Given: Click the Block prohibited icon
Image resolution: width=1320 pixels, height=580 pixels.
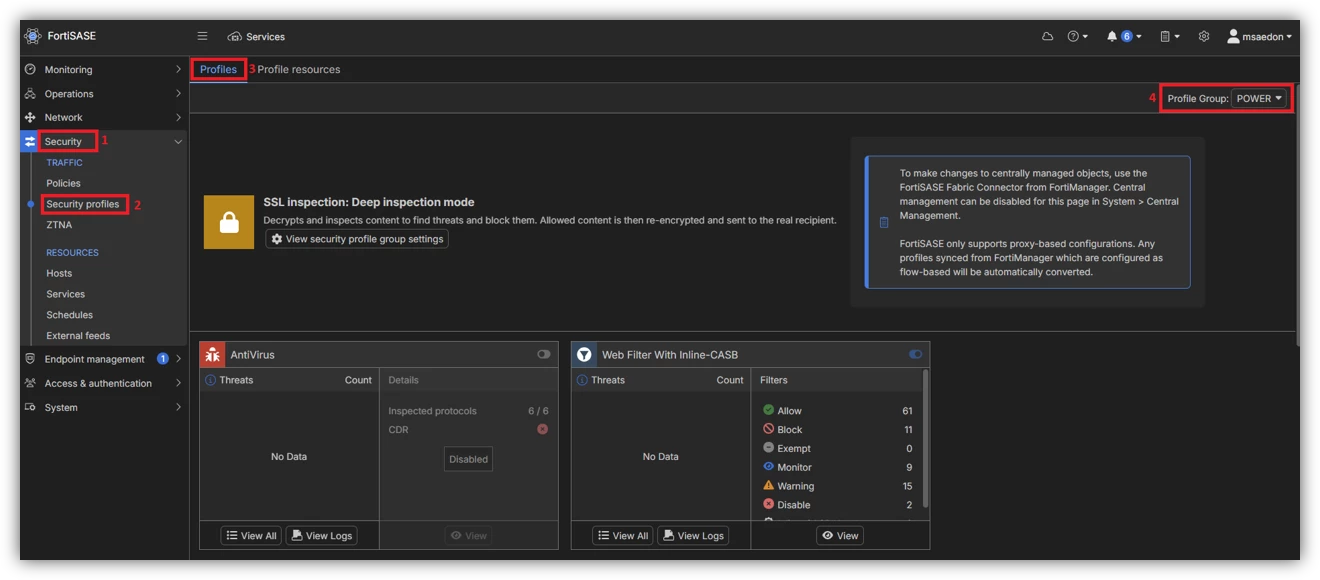Looking at the screenshot, I should click(768, 429).
